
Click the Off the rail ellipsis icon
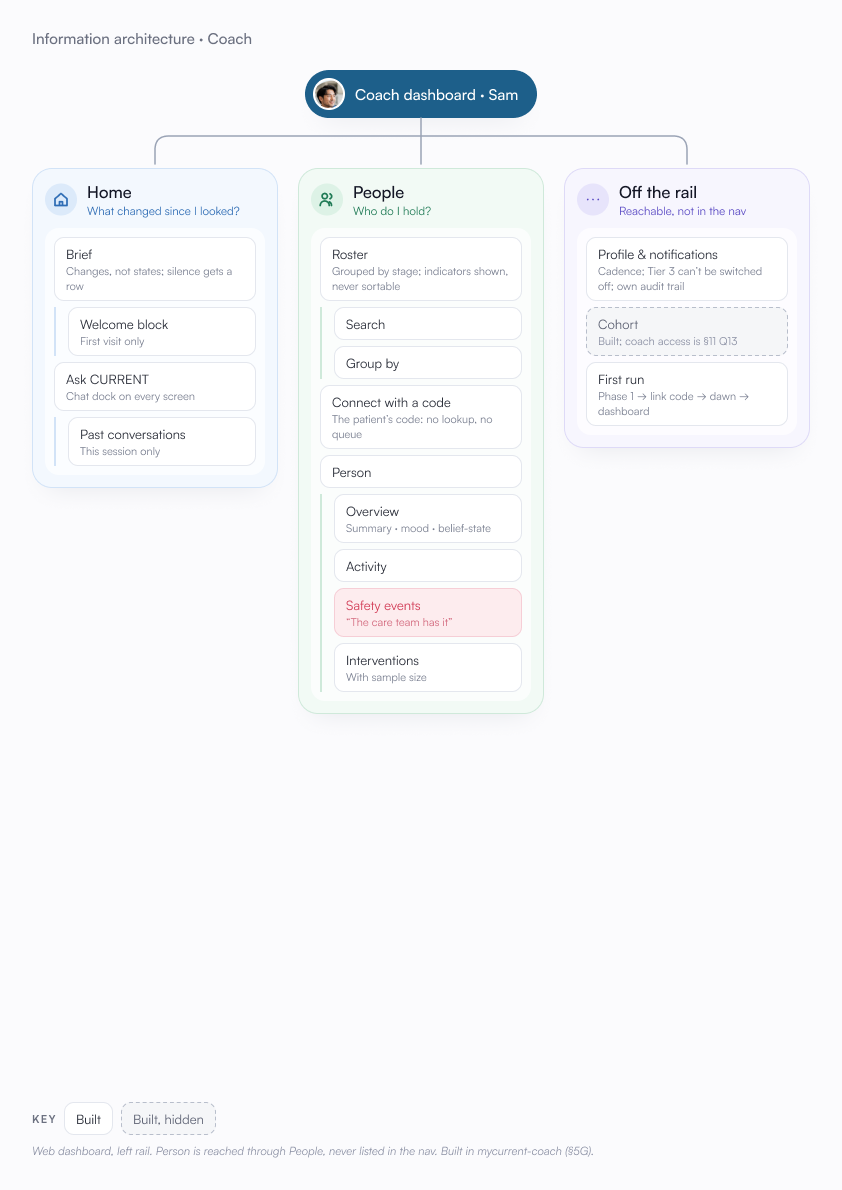click(x=593, y=200)
